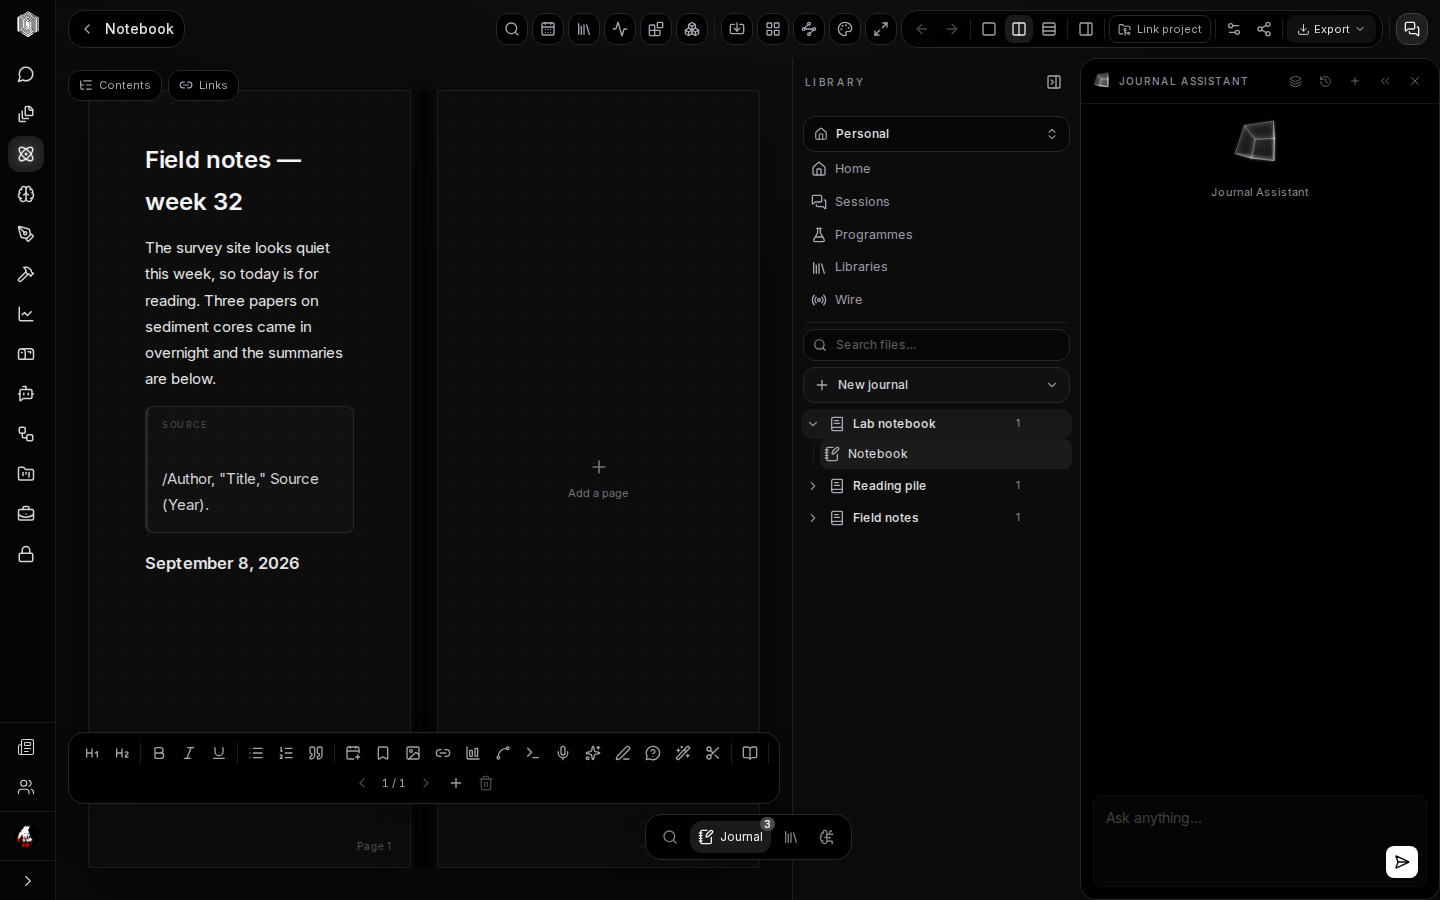Open the color palette theme icon
The height and width of the screenshot is (900, 1440).
pos(845,29)
